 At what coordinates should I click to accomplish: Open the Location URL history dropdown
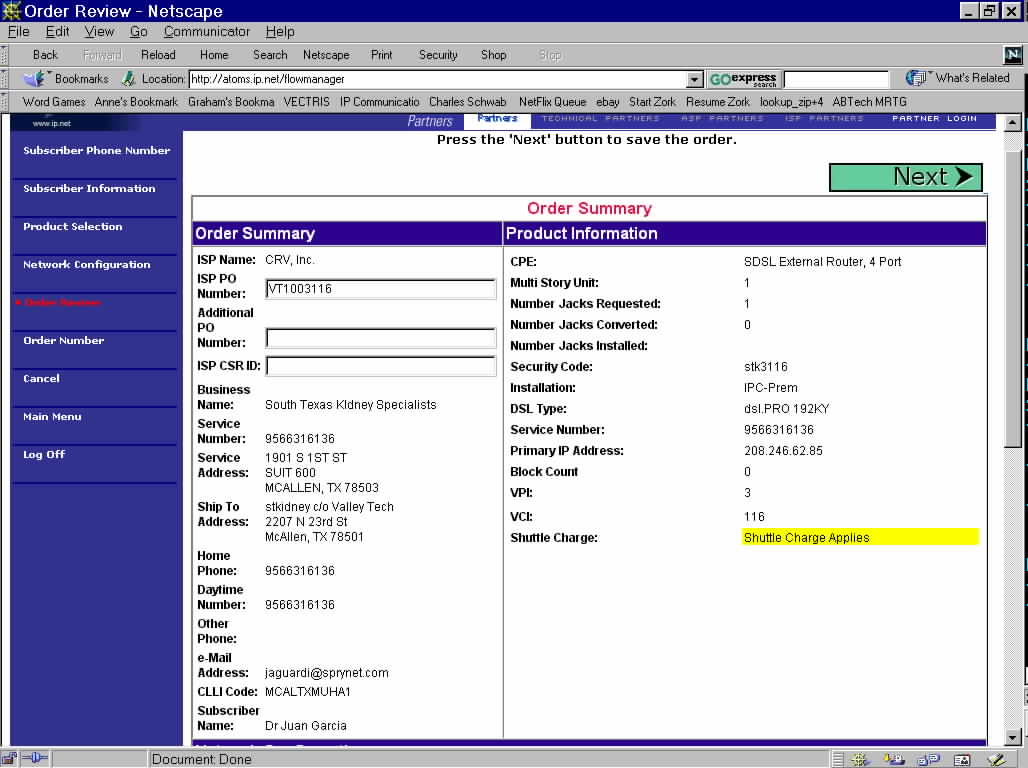coord(695,79)
